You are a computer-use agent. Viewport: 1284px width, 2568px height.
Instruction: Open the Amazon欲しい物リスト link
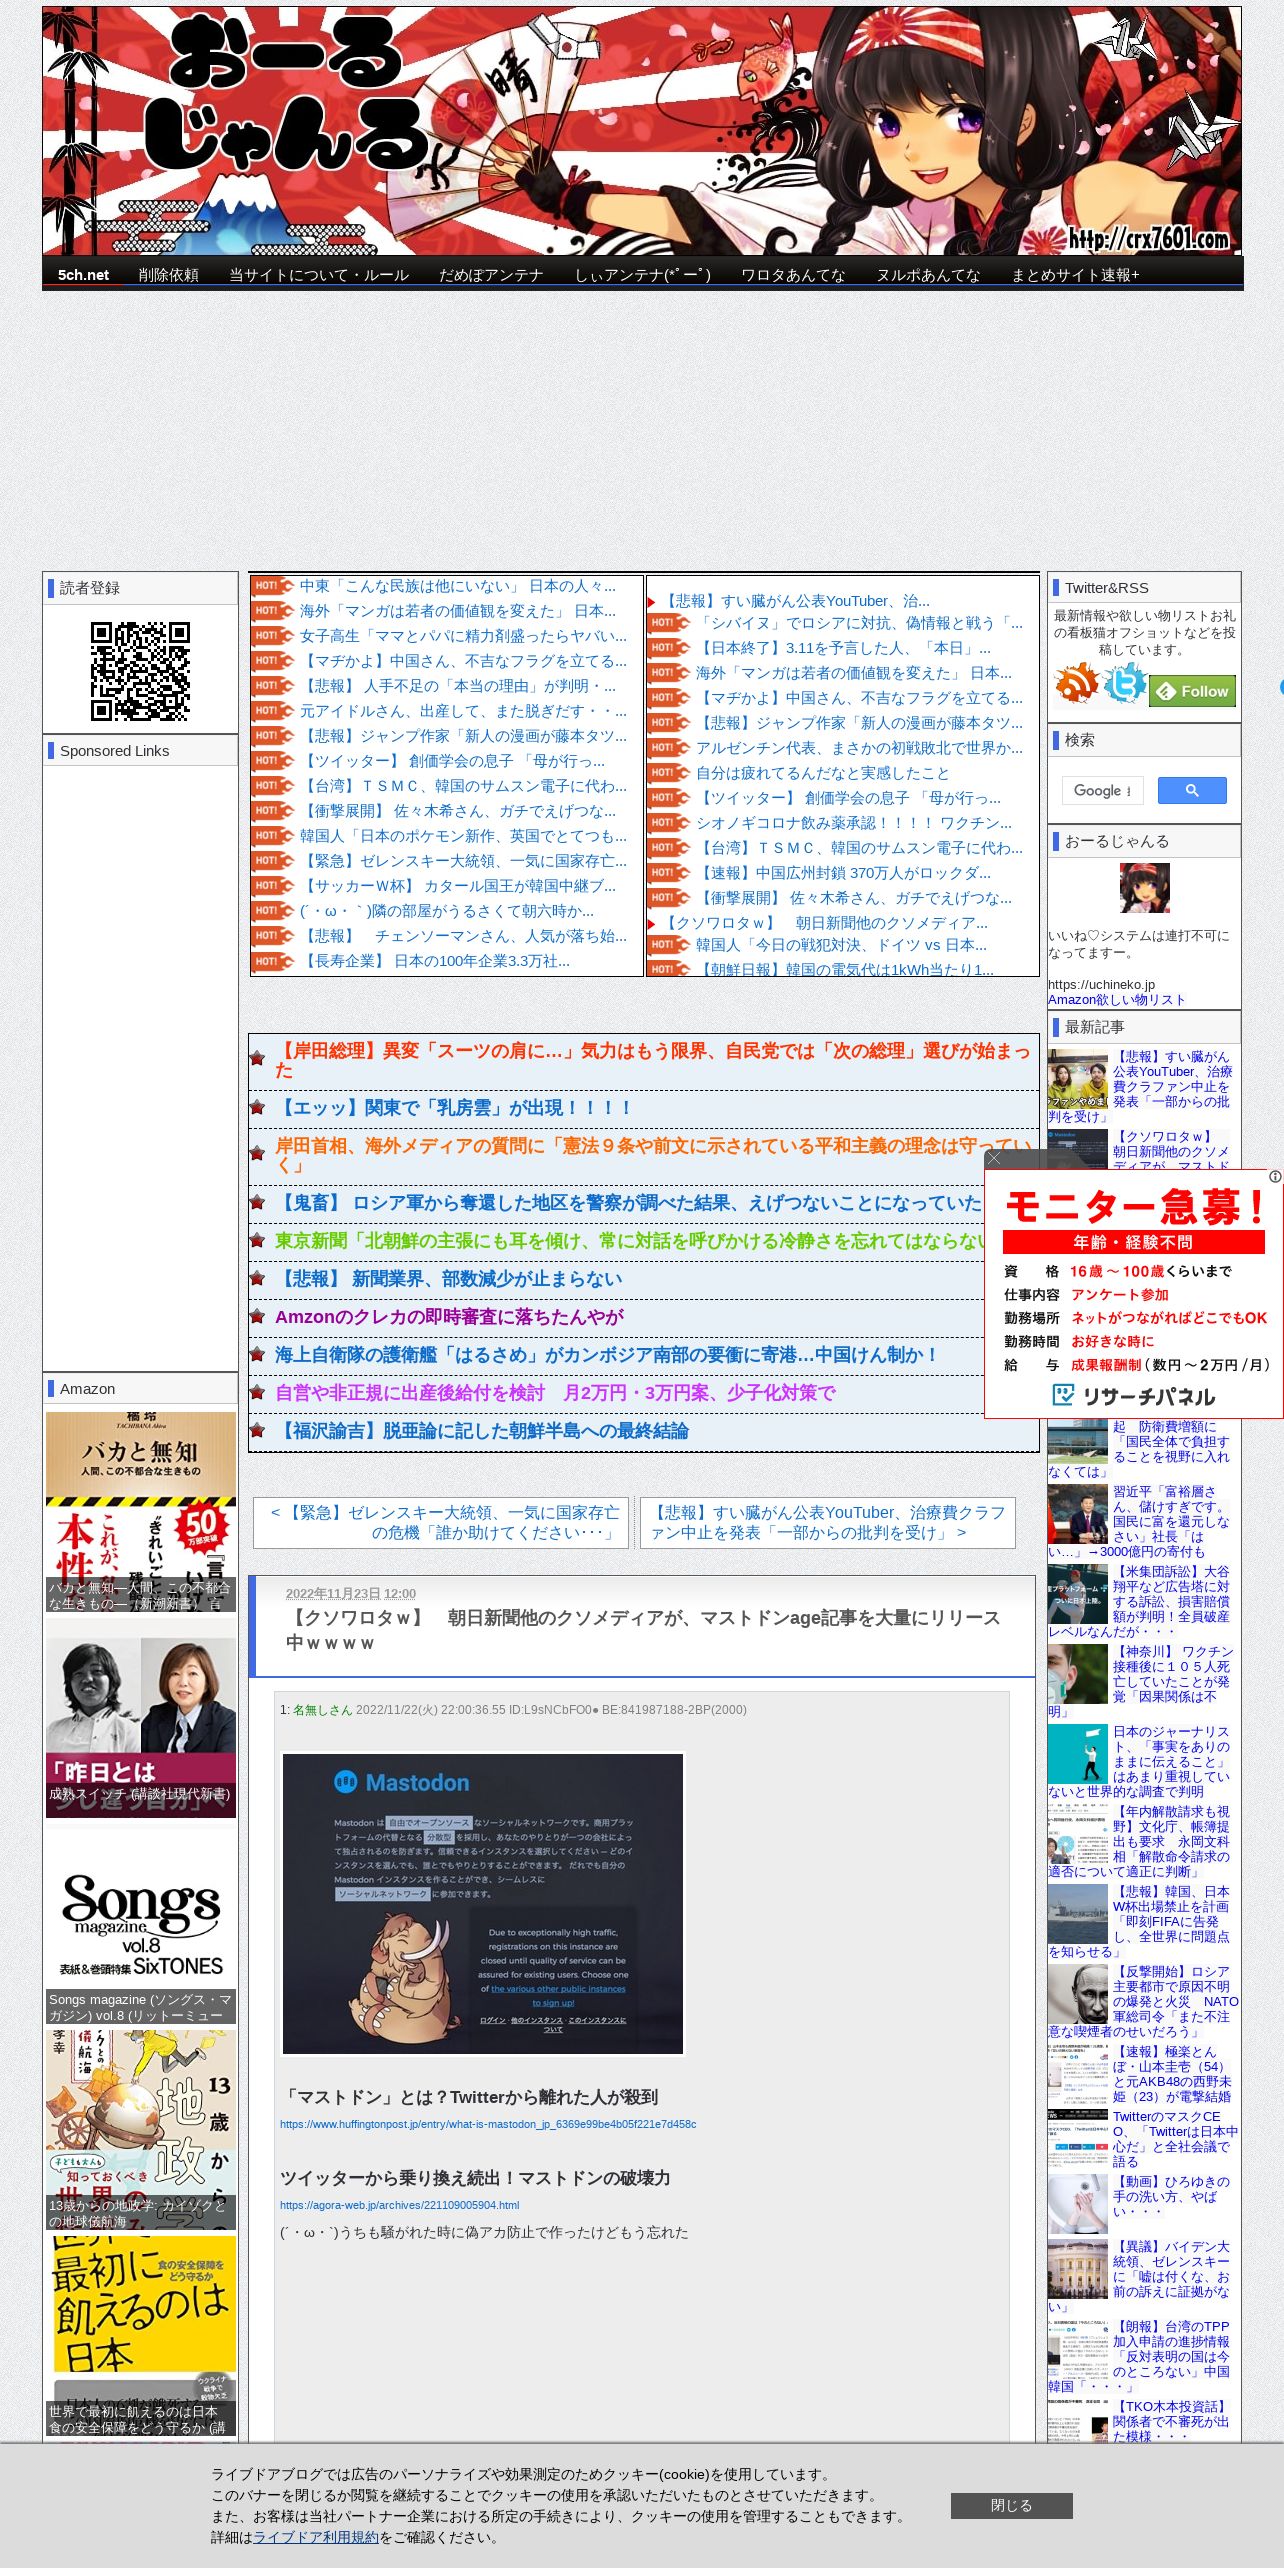pyautogui.click(x=1116, y=999)
